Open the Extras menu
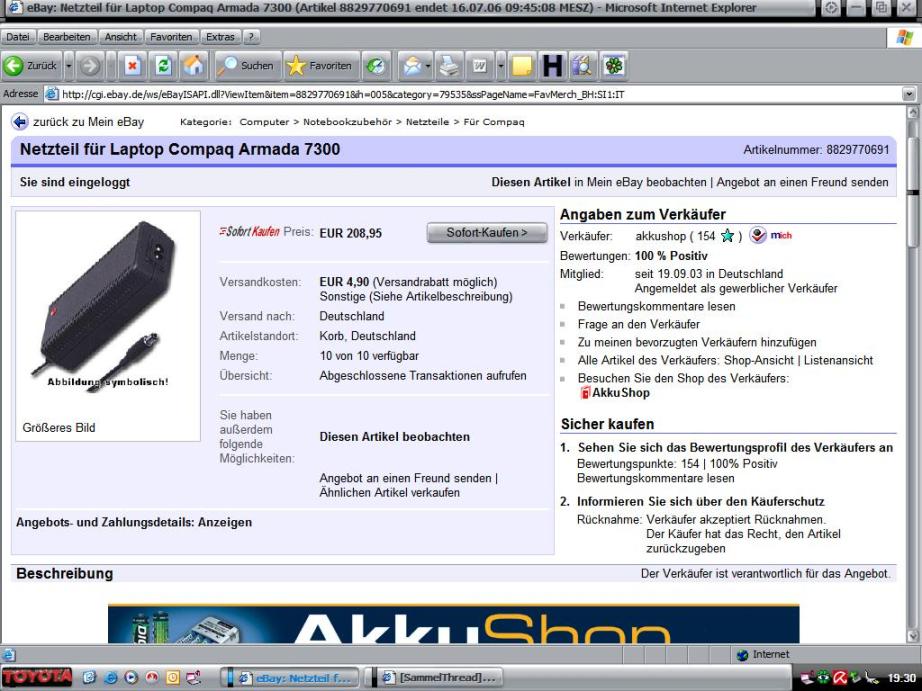 [221, 36]
